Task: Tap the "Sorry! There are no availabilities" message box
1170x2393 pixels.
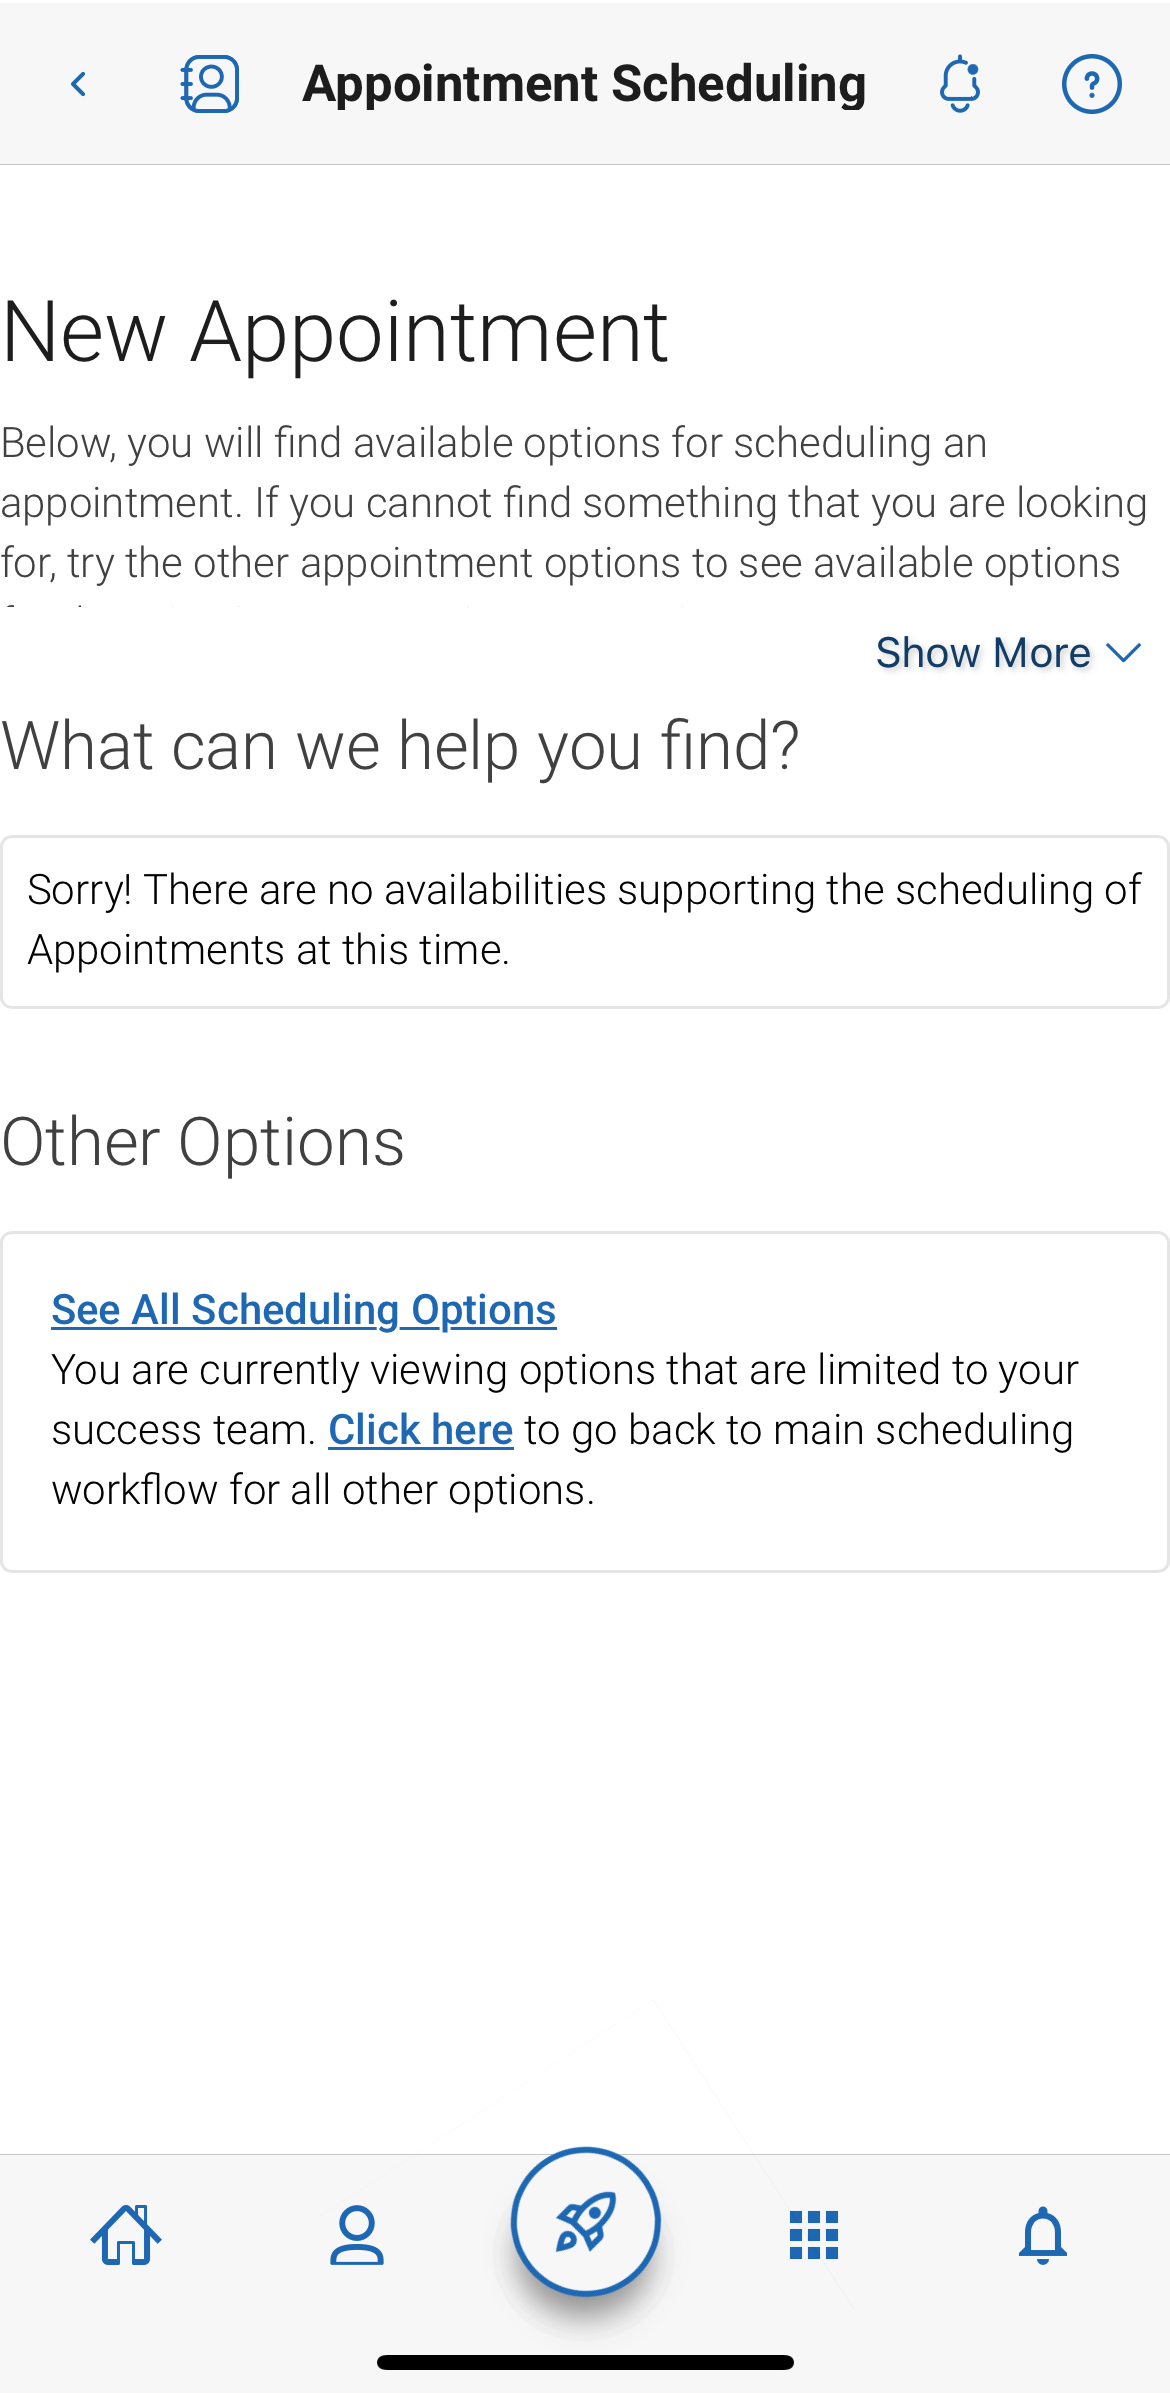Action: 585,921
